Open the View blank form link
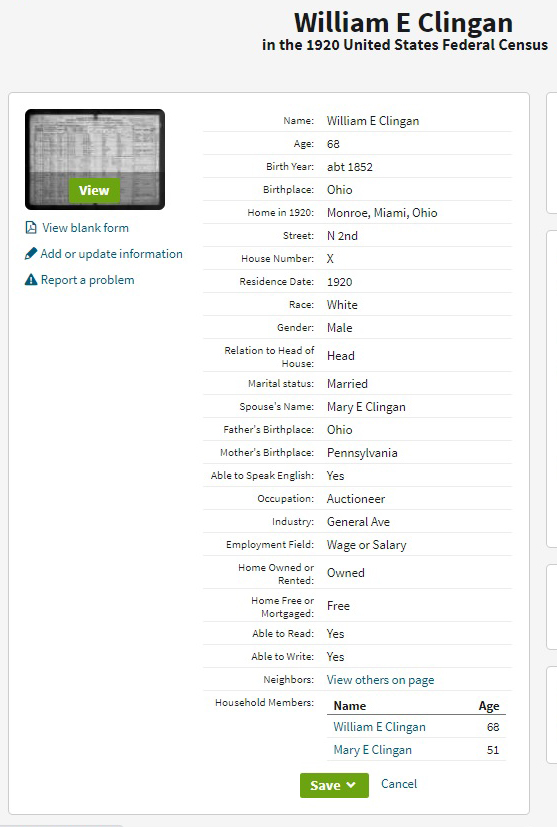Viewport: 557px width, 827px height. 85,228
